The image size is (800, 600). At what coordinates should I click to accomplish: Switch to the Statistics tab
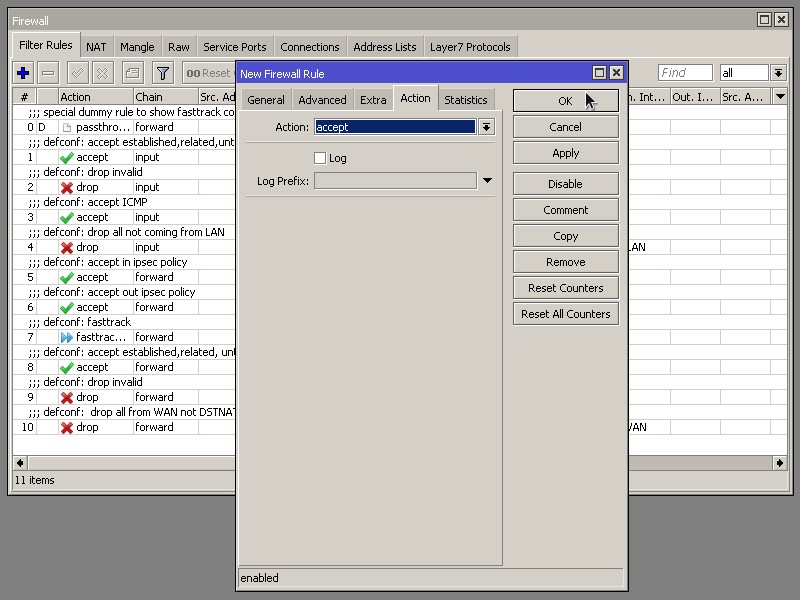(466, 100)
